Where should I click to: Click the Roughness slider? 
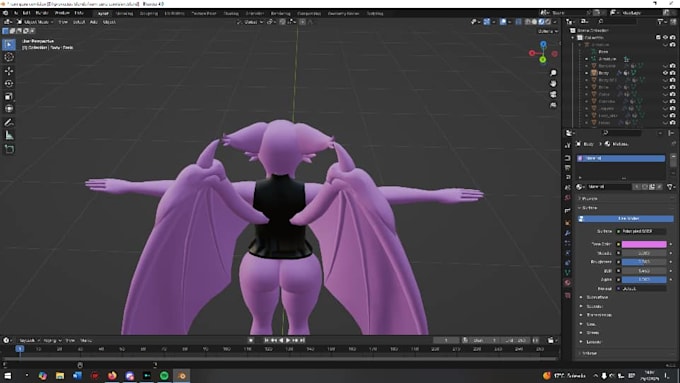(x=644, y=262)
